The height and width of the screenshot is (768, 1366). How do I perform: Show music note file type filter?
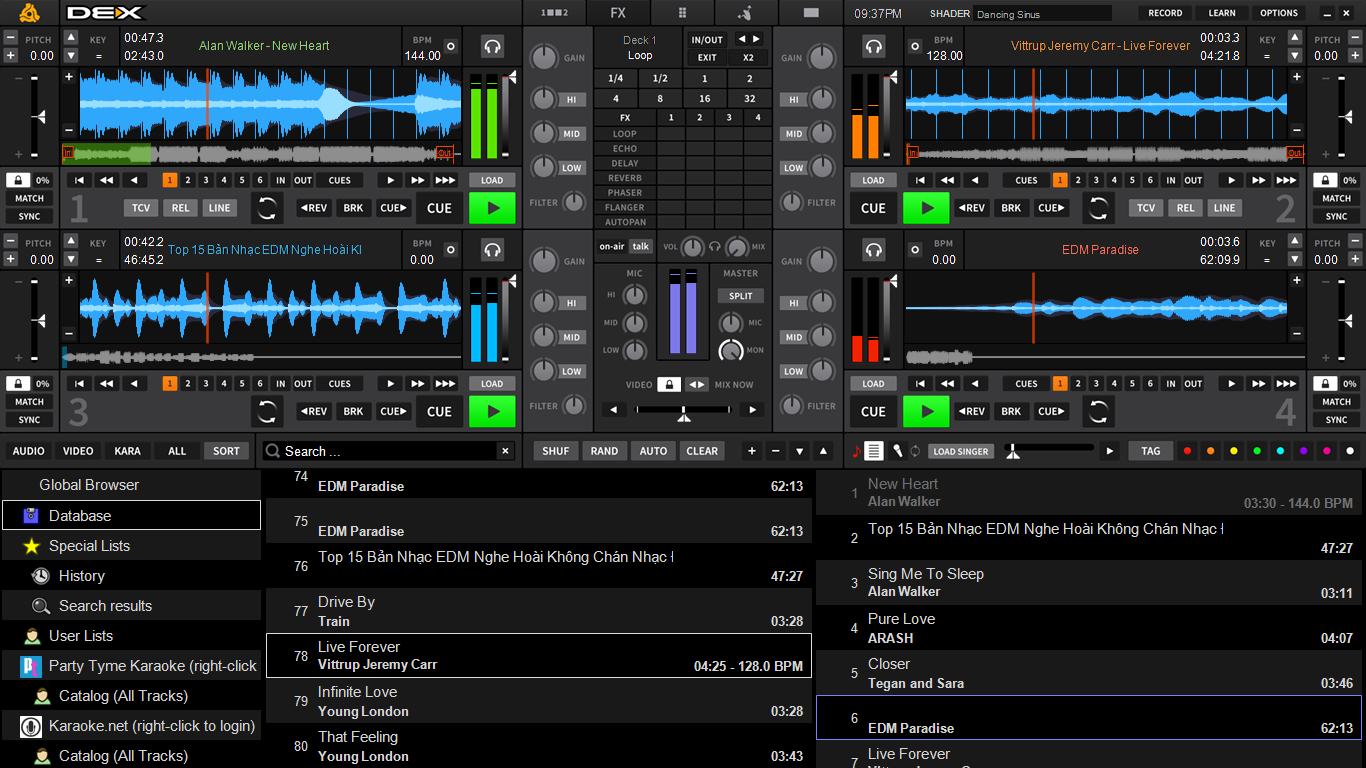[x=856, y=451]
